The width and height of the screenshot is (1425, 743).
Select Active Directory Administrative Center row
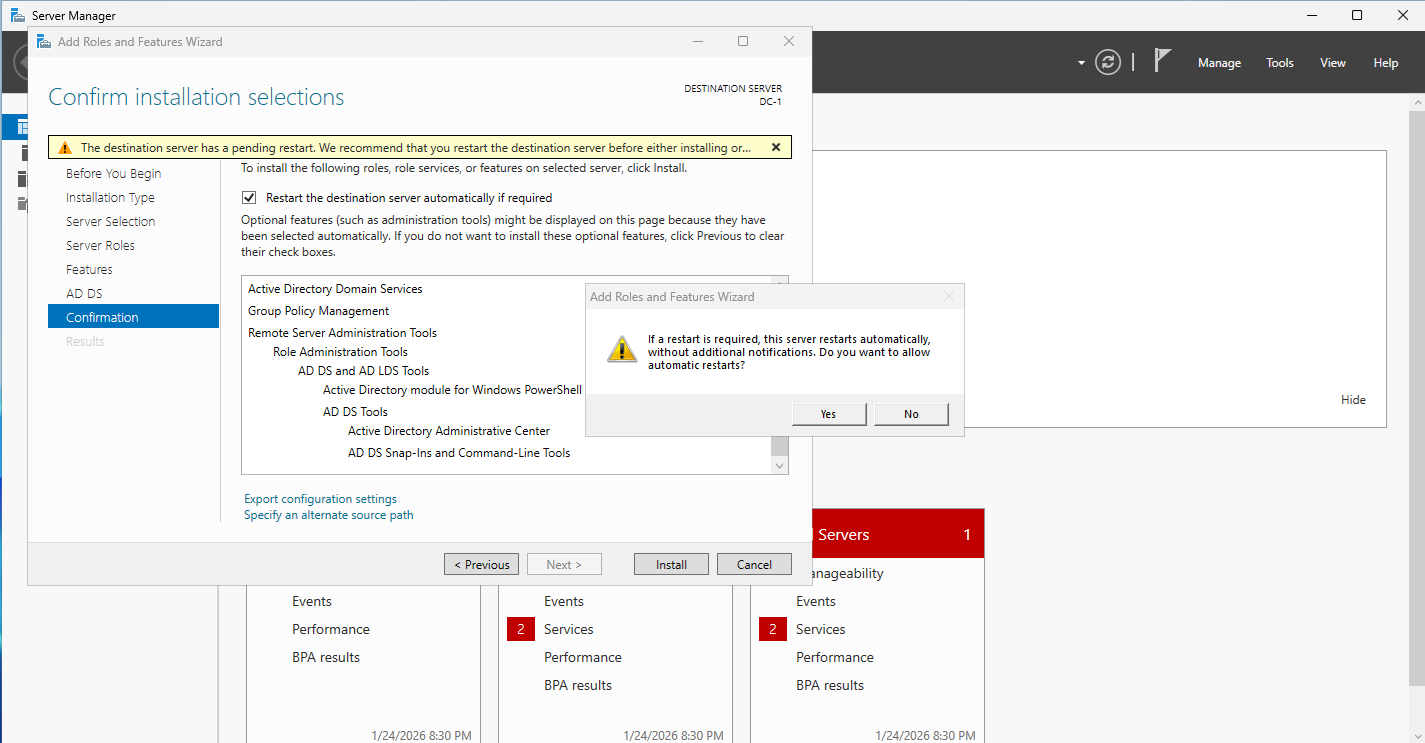[449, 431]
